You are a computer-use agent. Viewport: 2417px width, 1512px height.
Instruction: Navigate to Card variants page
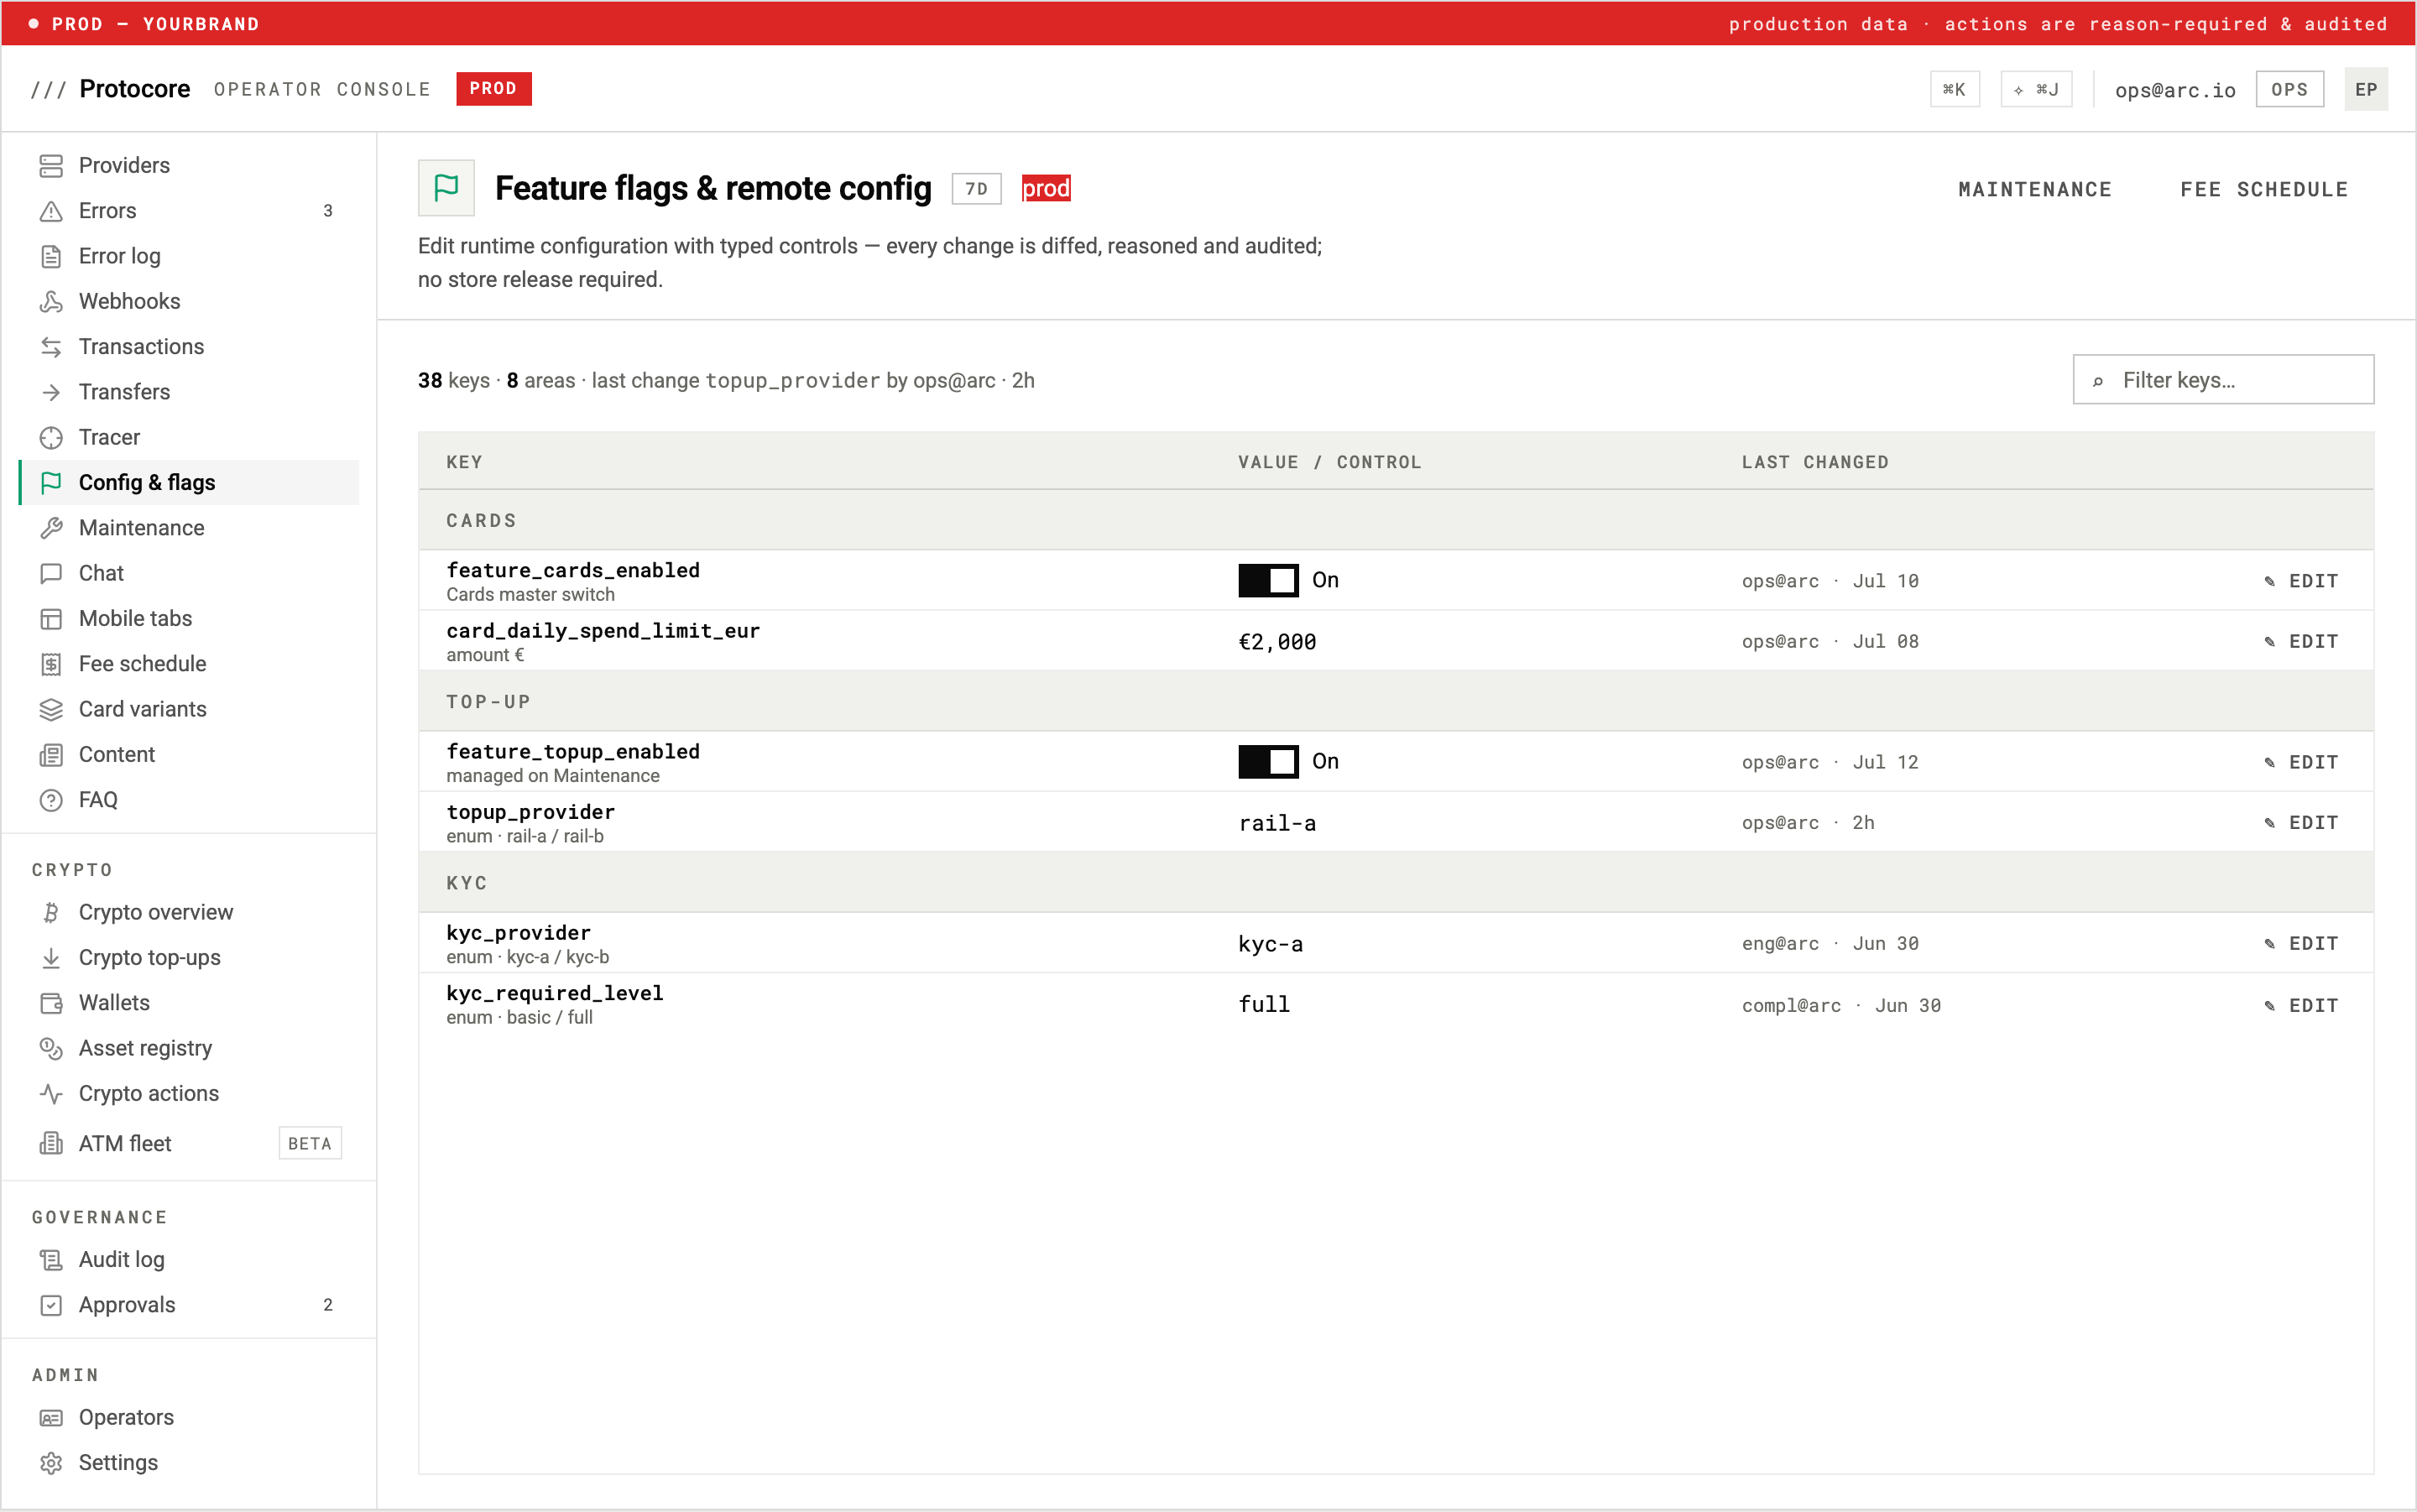pos(189,709)
